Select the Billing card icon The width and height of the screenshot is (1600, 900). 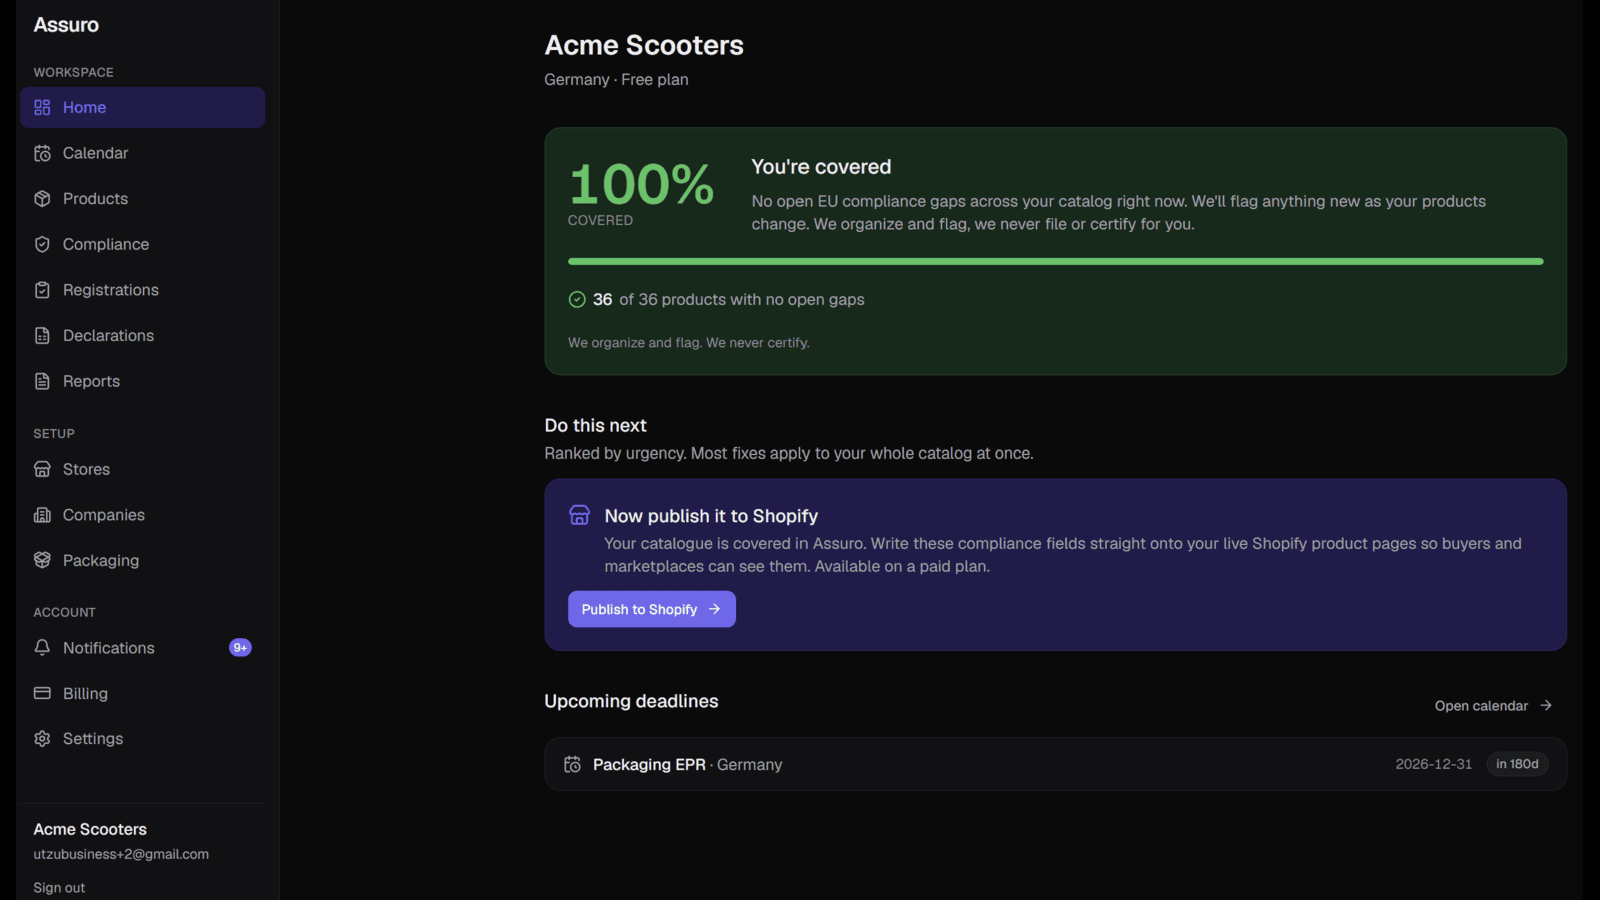pos(42,693)
